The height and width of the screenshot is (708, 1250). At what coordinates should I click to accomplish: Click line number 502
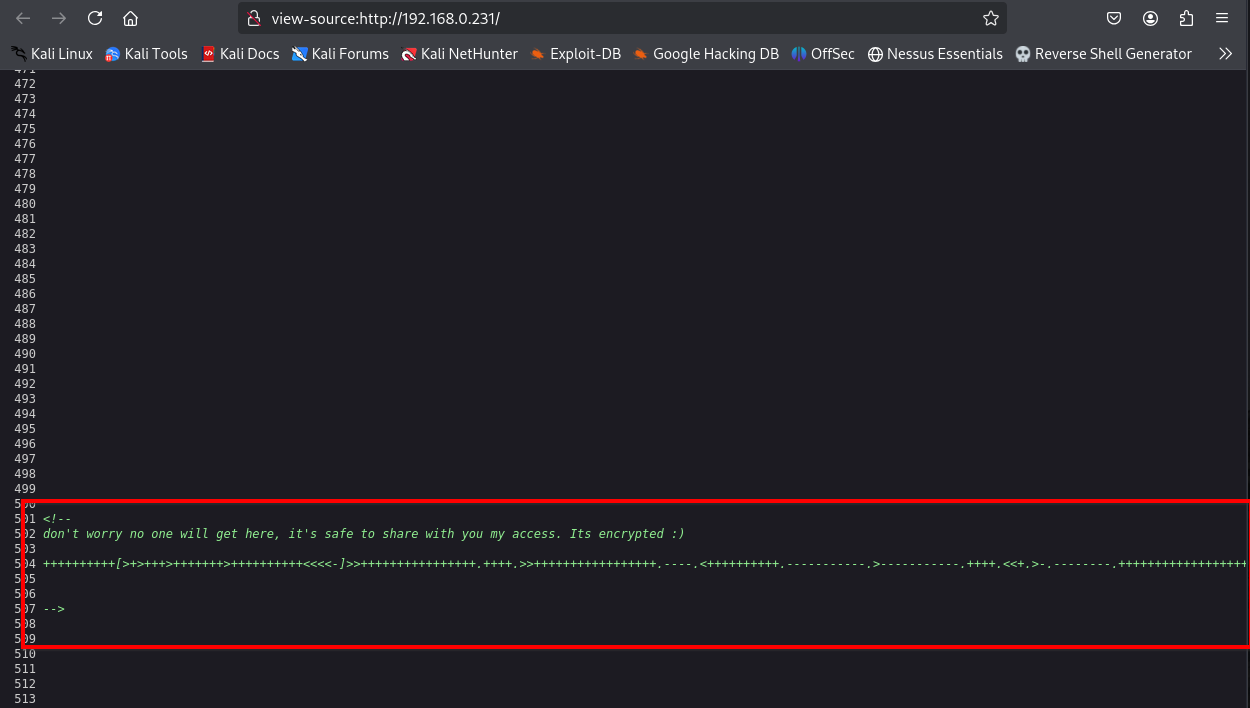pyautogui.click(x=25, y=534)
